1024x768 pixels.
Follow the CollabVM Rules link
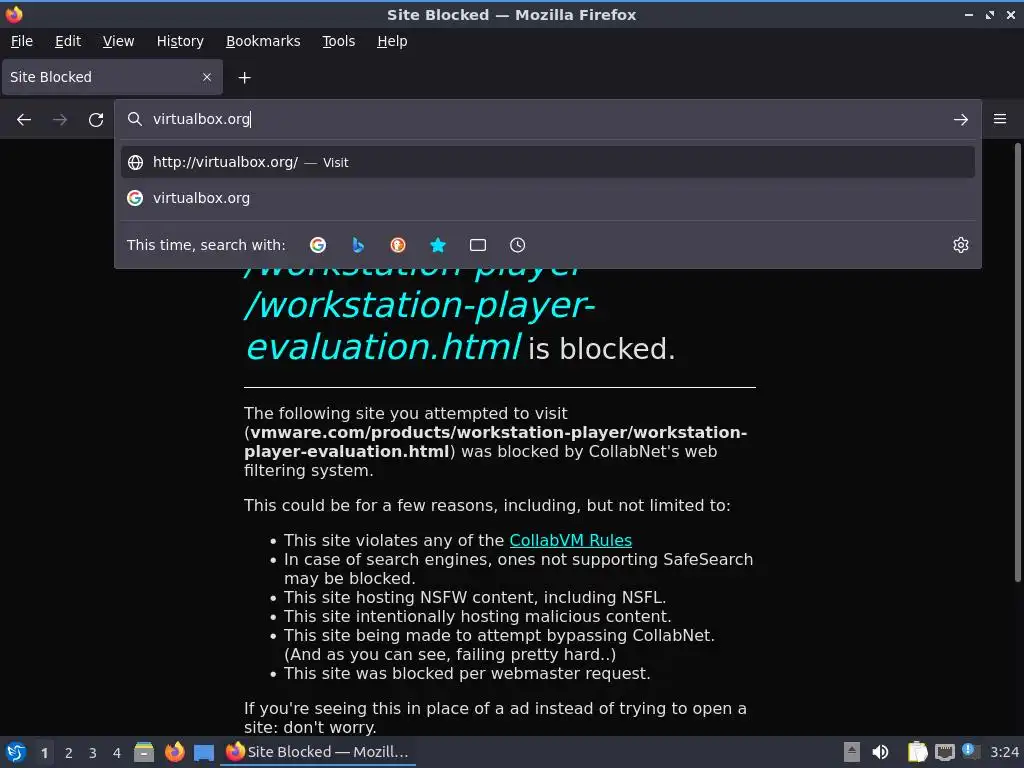tap(570, 540)
